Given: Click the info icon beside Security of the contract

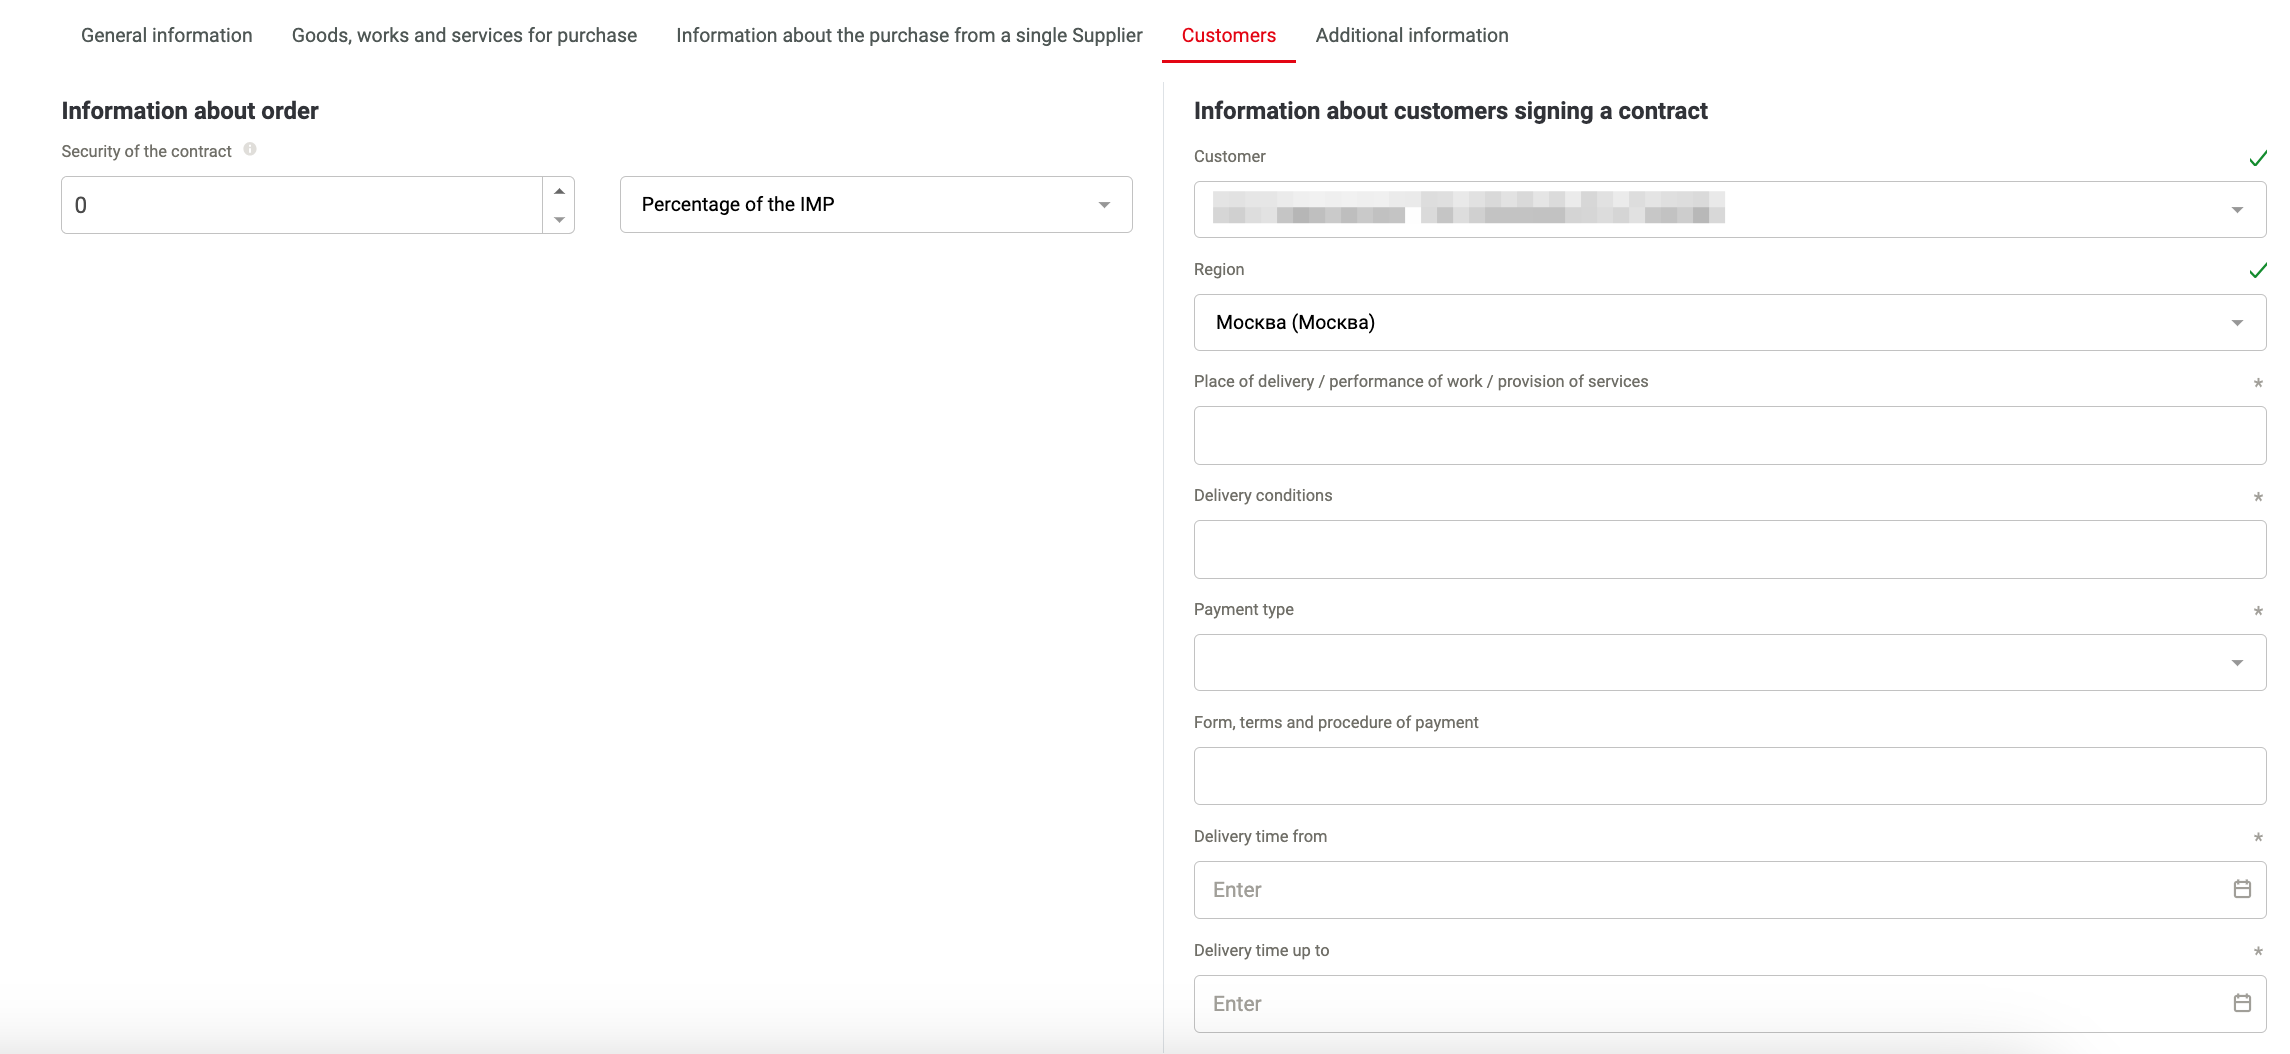Looking at the screenshot, I should [250, 149].
